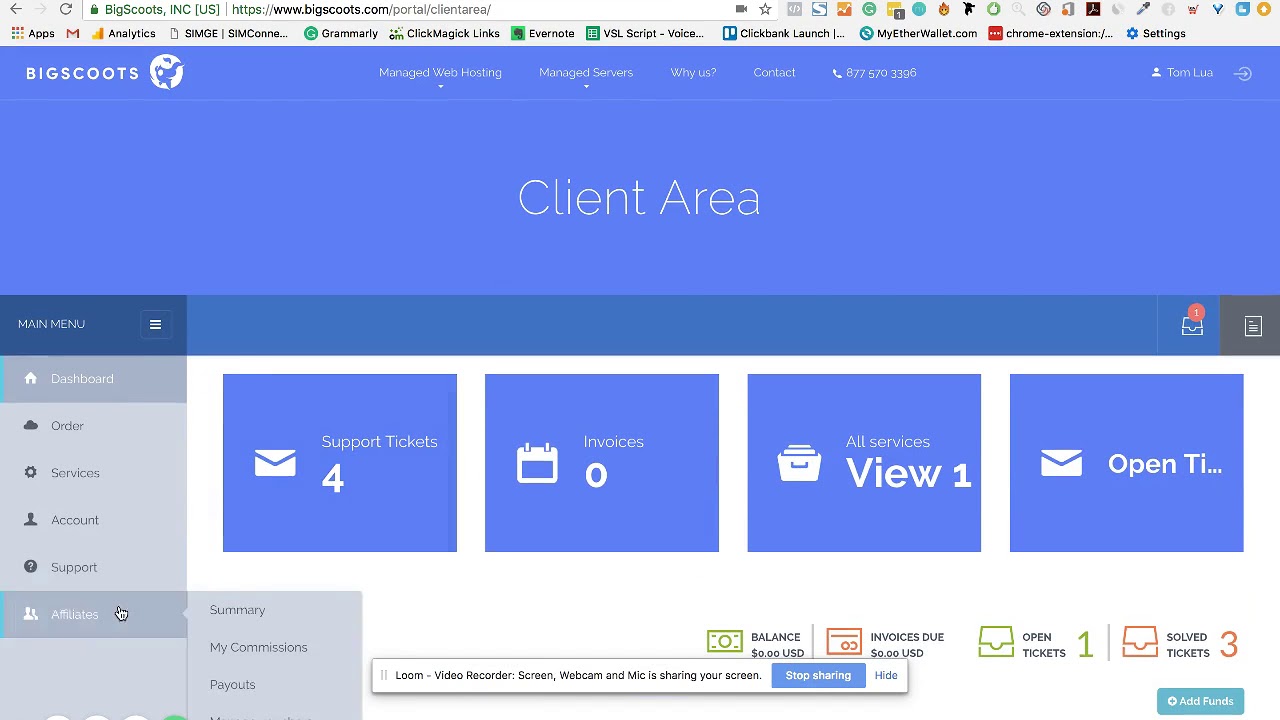1280x720 pixels.
Task: Select Dashboard in the sidebar
Action: [93, 379]
